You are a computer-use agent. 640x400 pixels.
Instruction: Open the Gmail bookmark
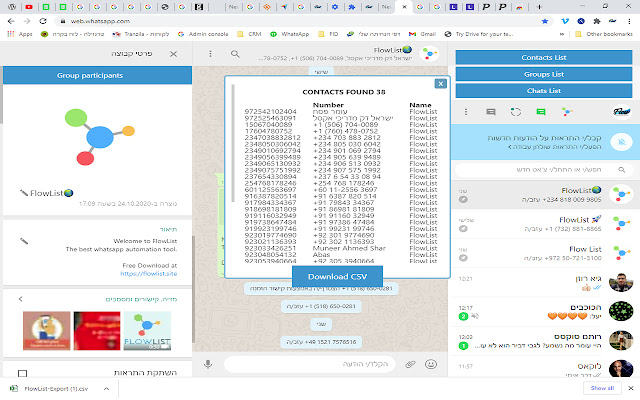click(x=422, y=34)
